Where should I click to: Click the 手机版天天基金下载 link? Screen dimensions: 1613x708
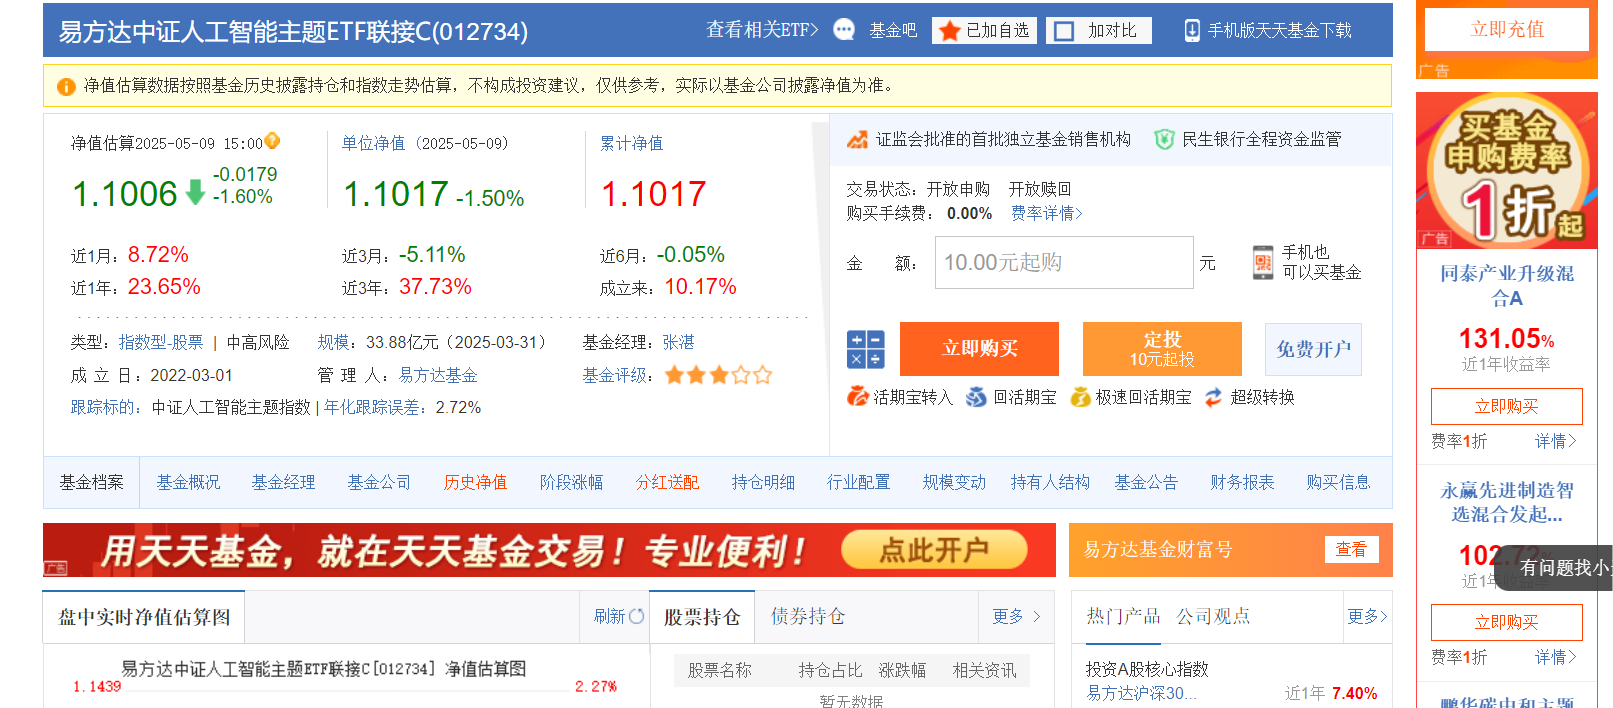tap(1280, 31)
